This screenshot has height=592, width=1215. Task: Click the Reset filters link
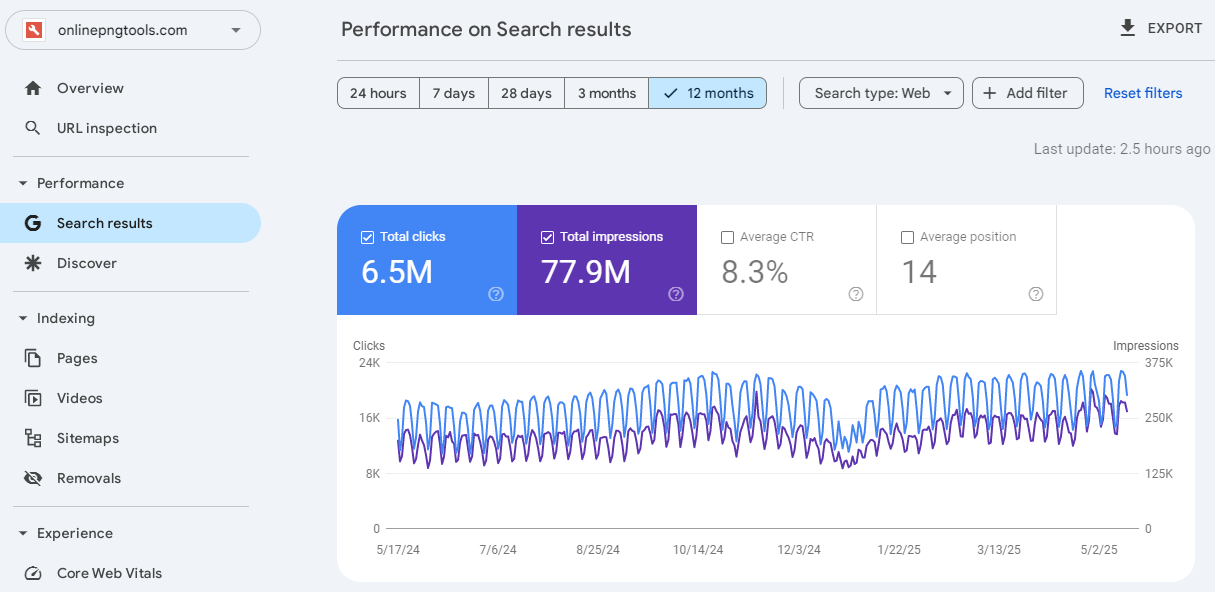tap(1143, 93)
